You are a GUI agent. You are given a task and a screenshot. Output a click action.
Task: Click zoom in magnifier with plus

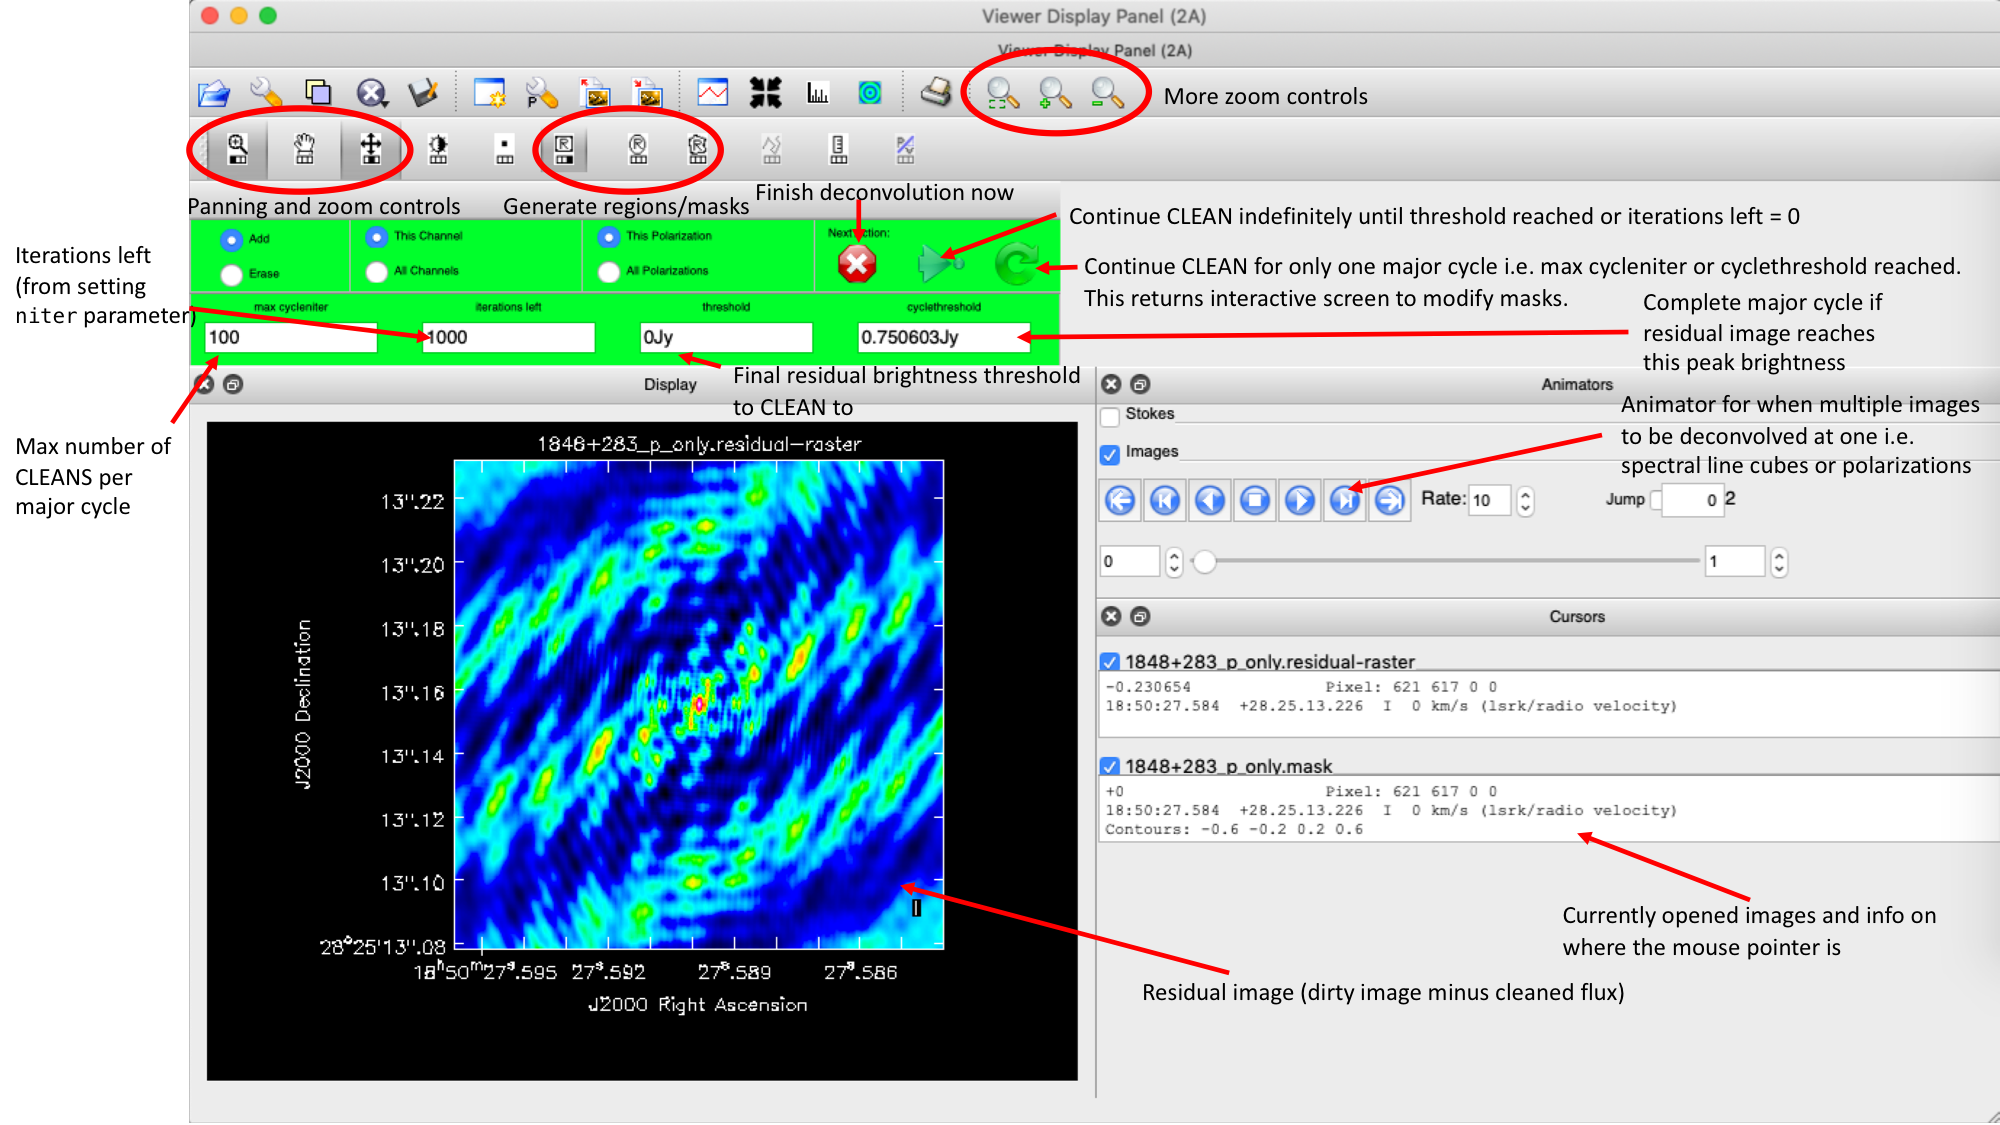(1055, 94)
